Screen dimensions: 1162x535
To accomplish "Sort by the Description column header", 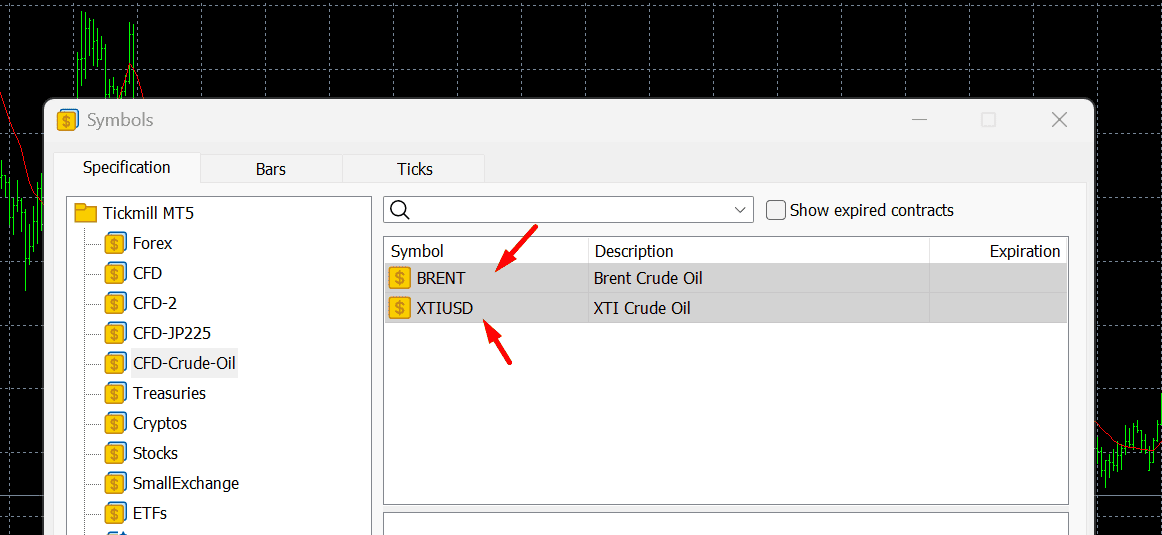I will pyautogui.click(x=759, y=251).
